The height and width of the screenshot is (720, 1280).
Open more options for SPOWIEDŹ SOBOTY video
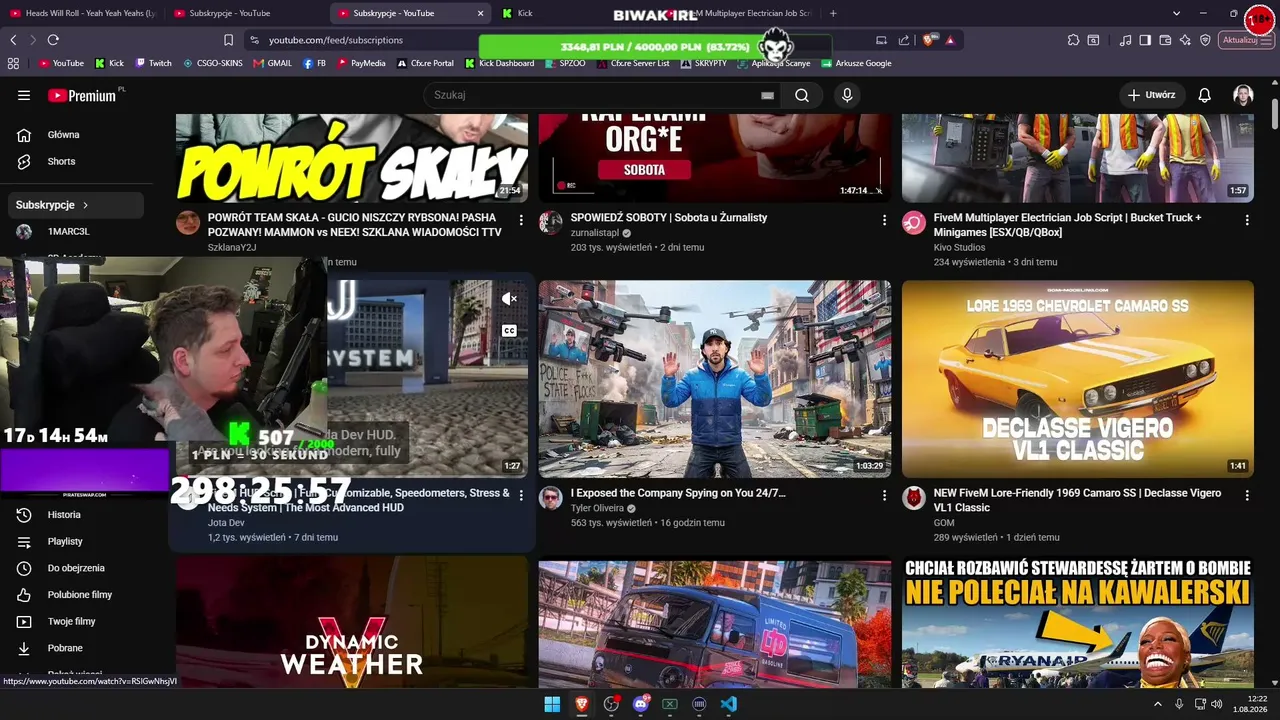[884, 219]
